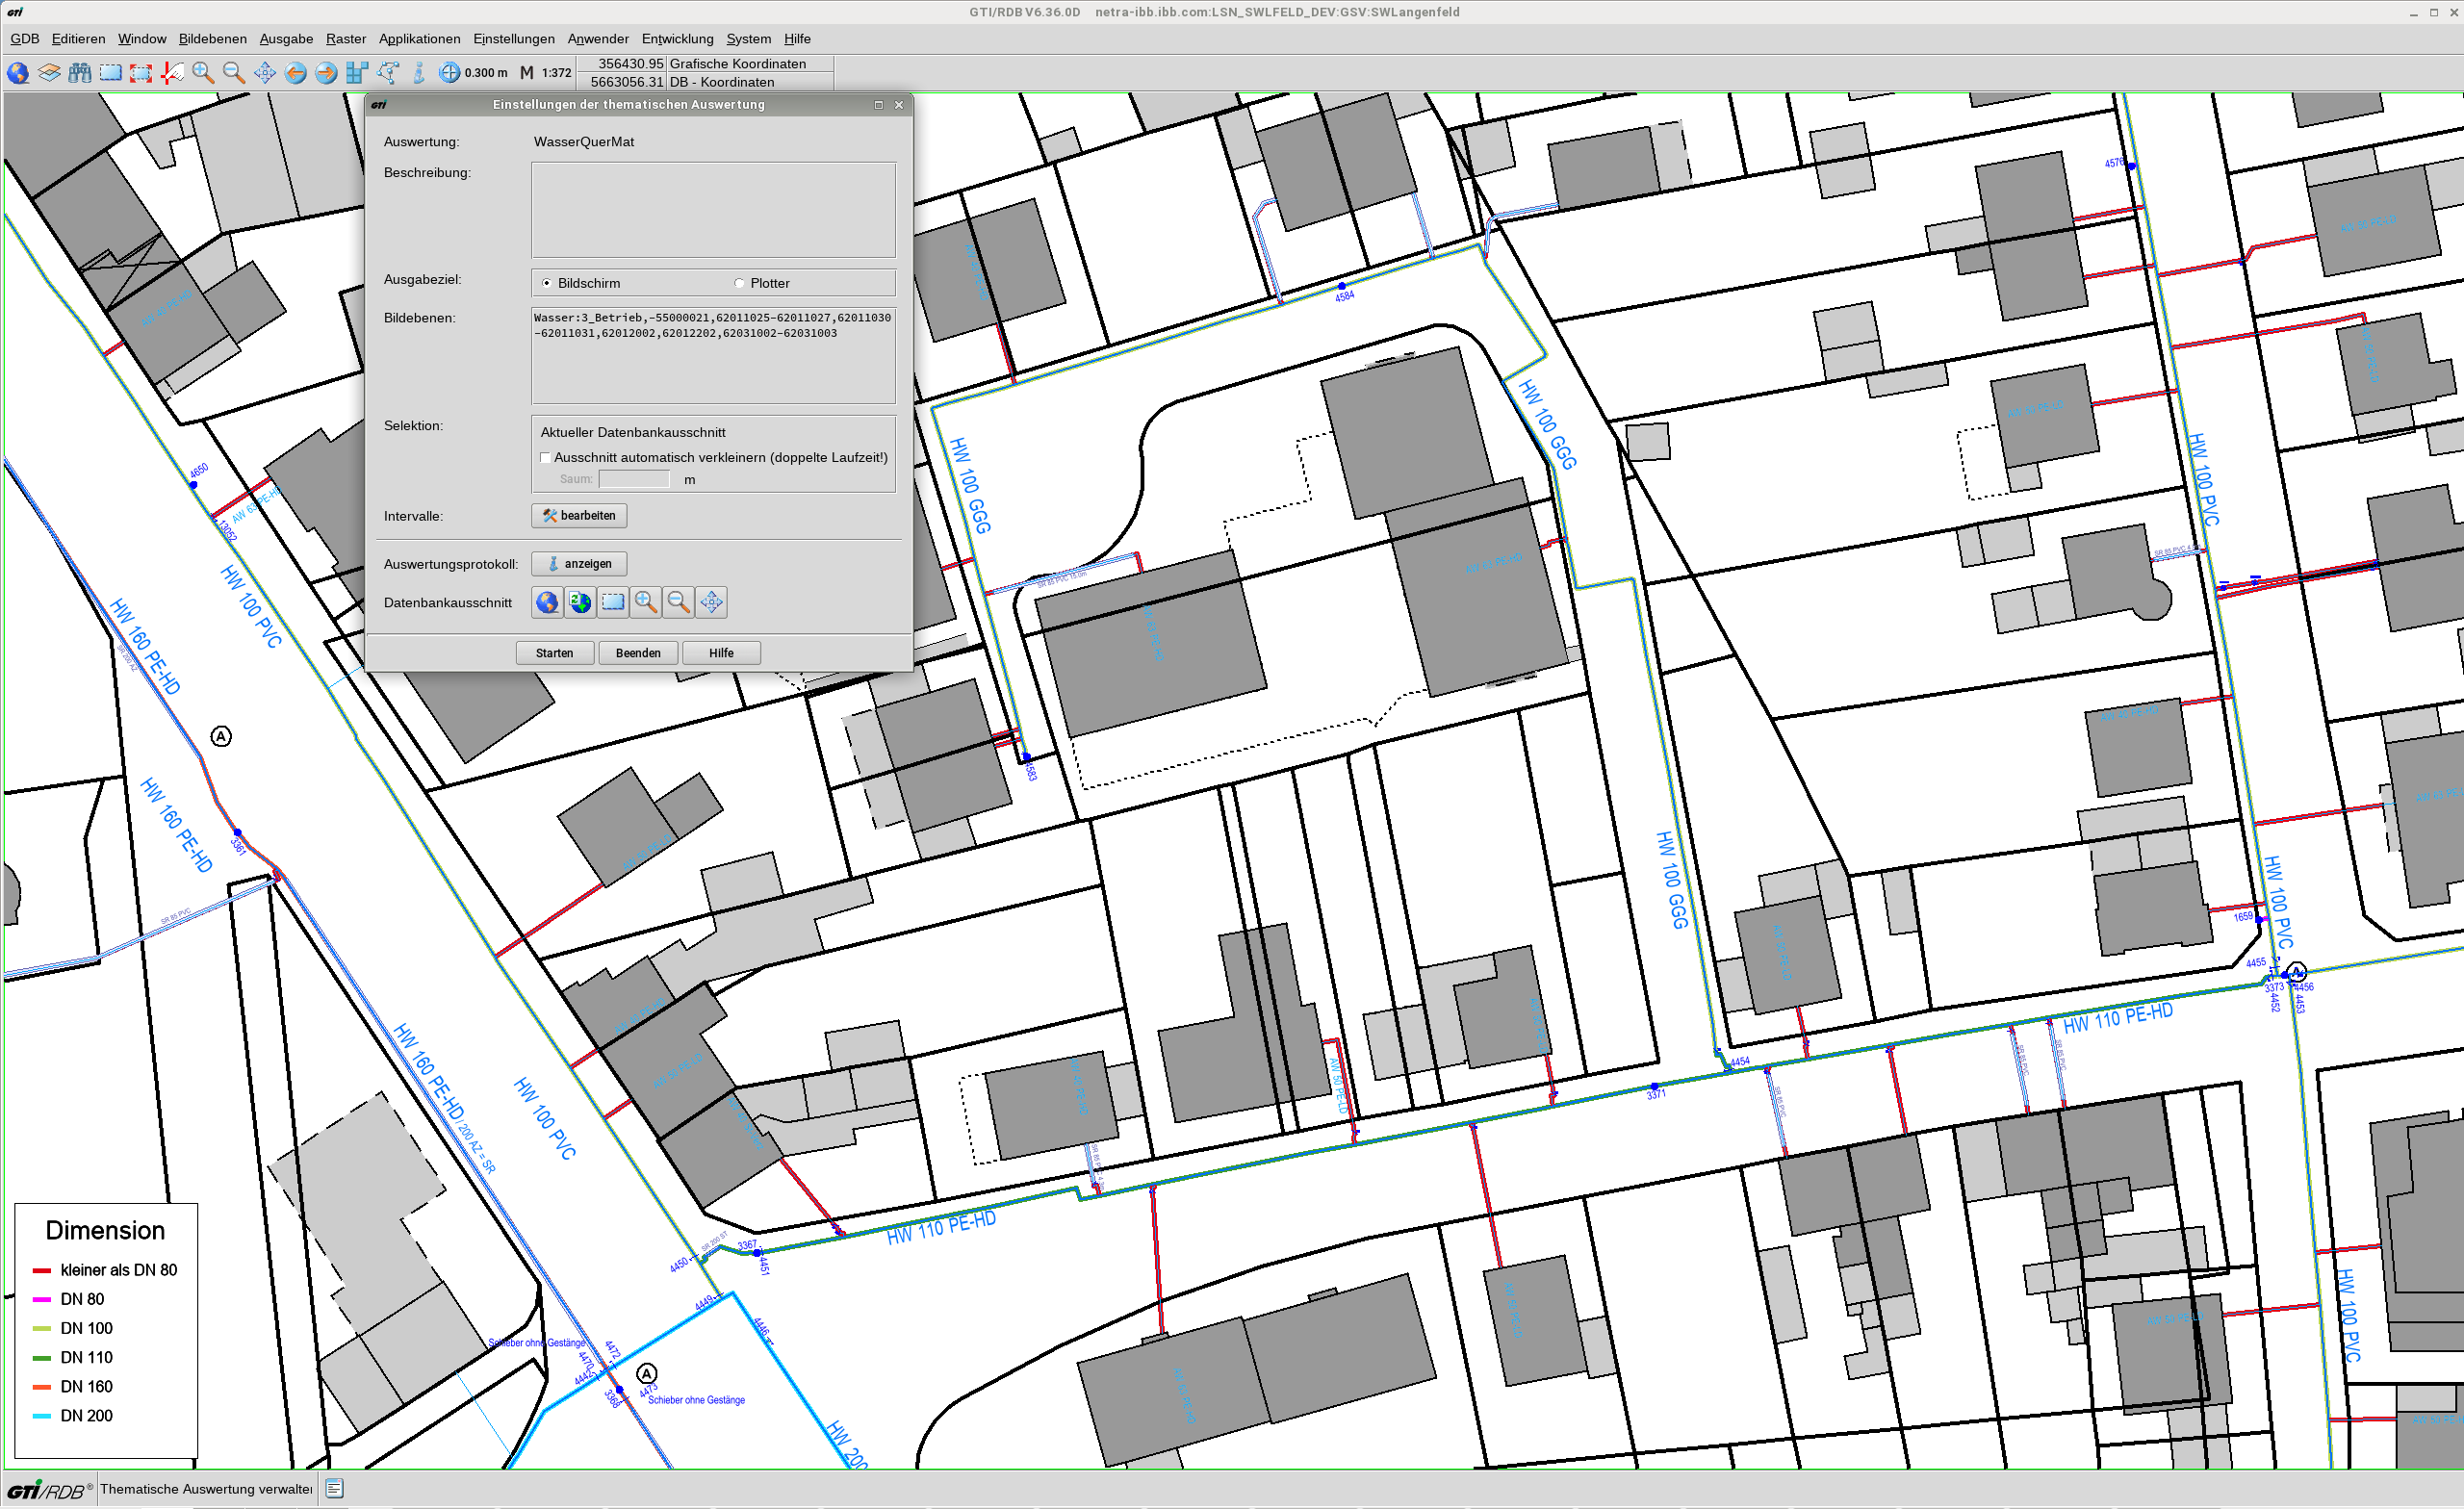Click the polygon nodes icon in toolbar

(x=388, y=73)
